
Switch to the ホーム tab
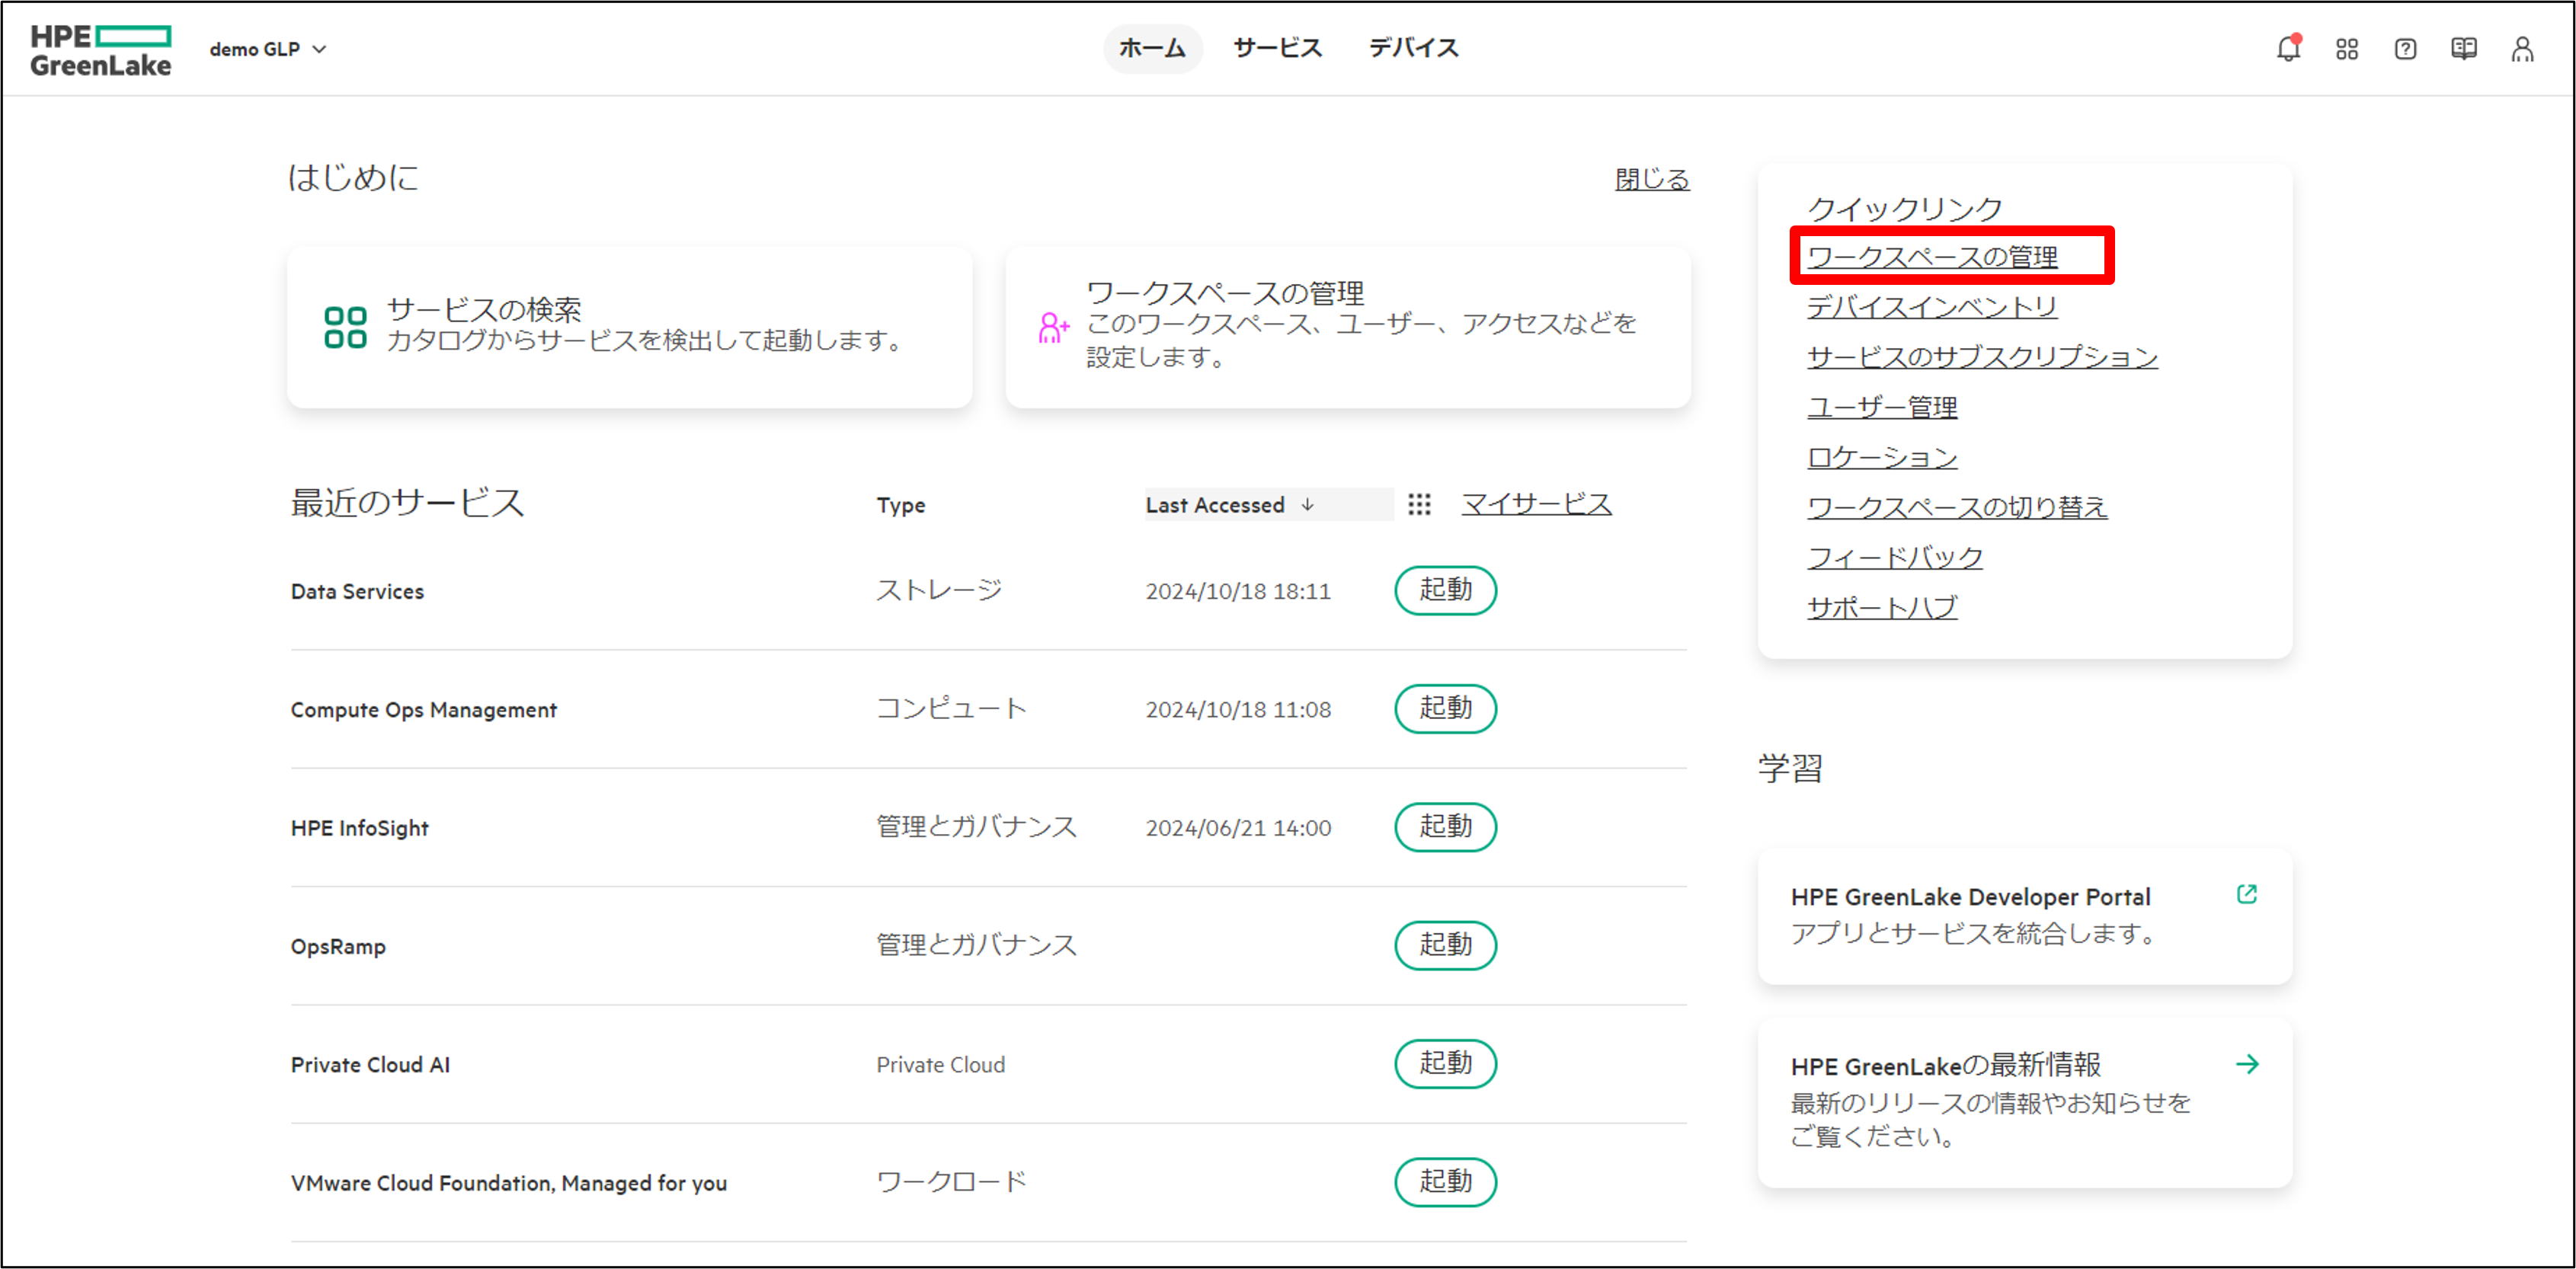pyautogui.click(x=1152, y=48)
